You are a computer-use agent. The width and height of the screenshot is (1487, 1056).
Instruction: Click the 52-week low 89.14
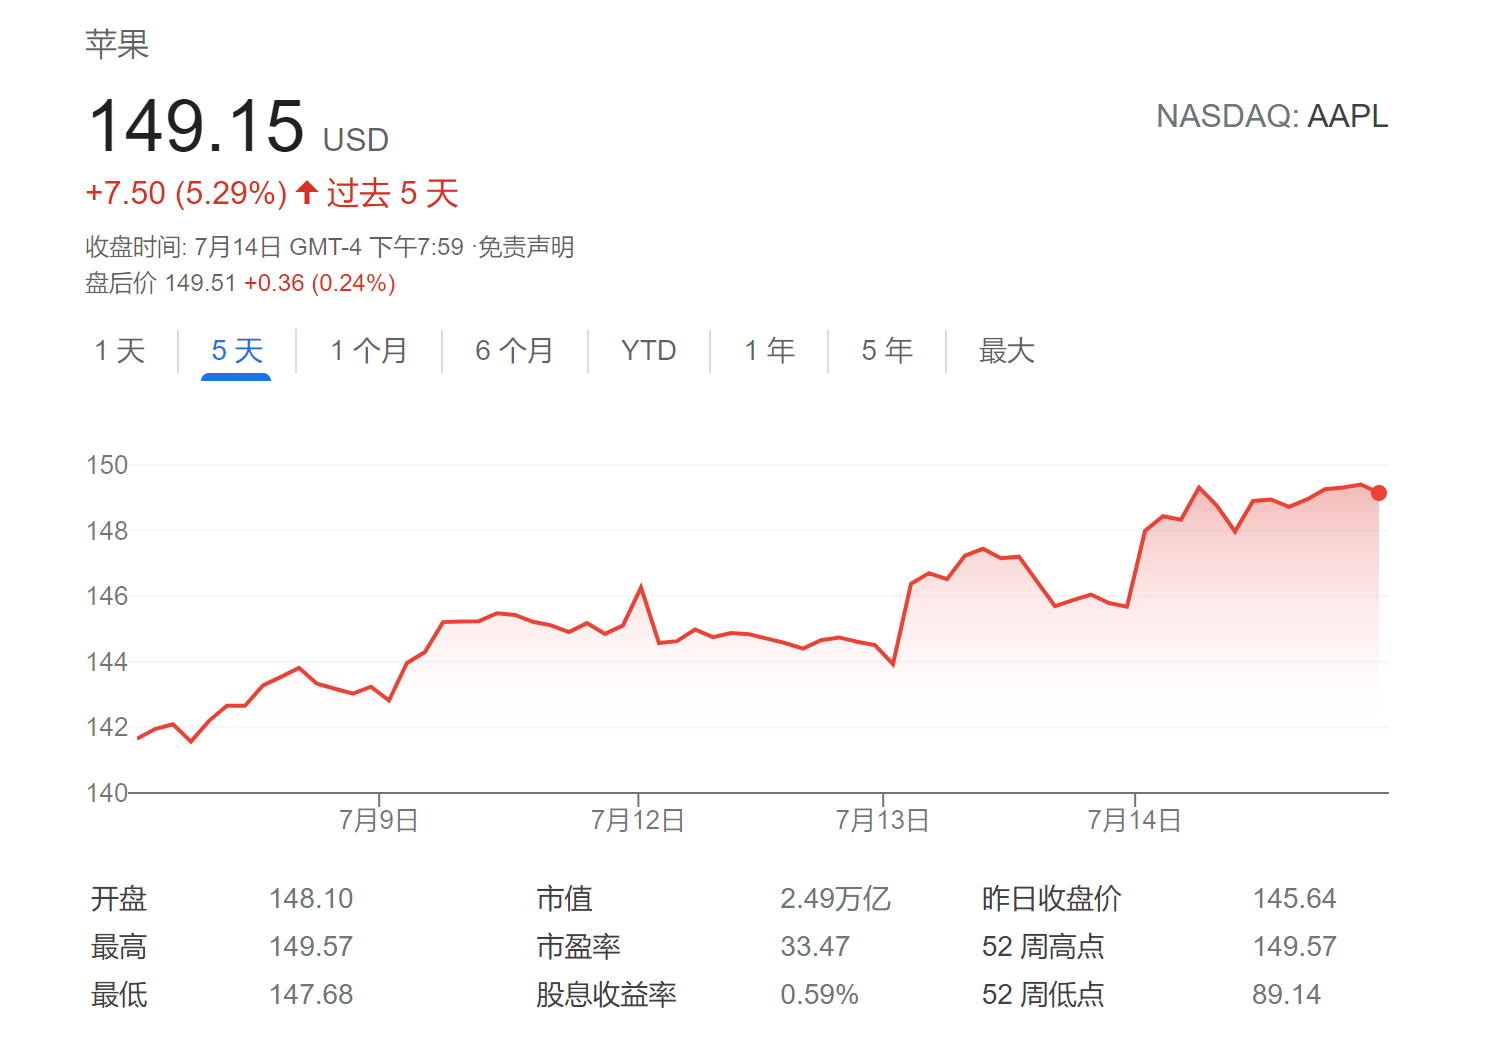tap(1286, 995)
